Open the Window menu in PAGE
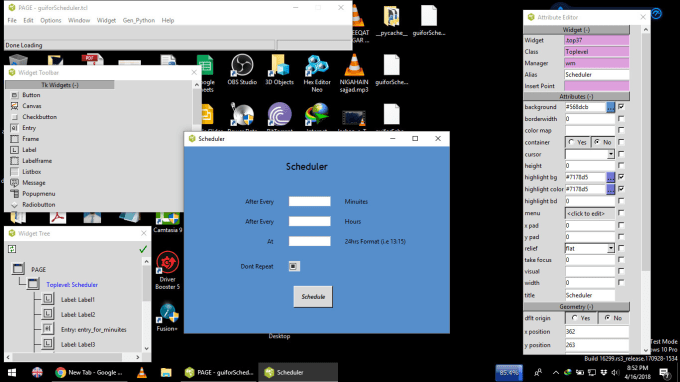Viewport: 680px width, 382px height. click(79, 20)
